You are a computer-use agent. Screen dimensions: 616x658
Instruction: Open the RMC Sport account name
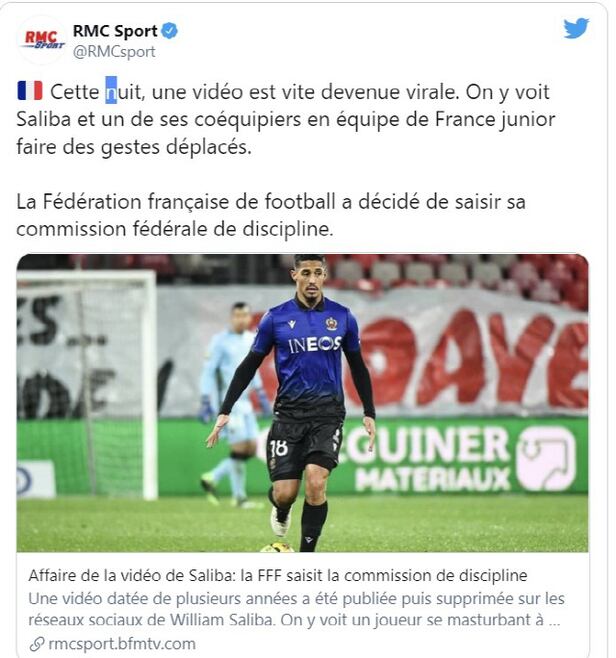pos(115,31)
